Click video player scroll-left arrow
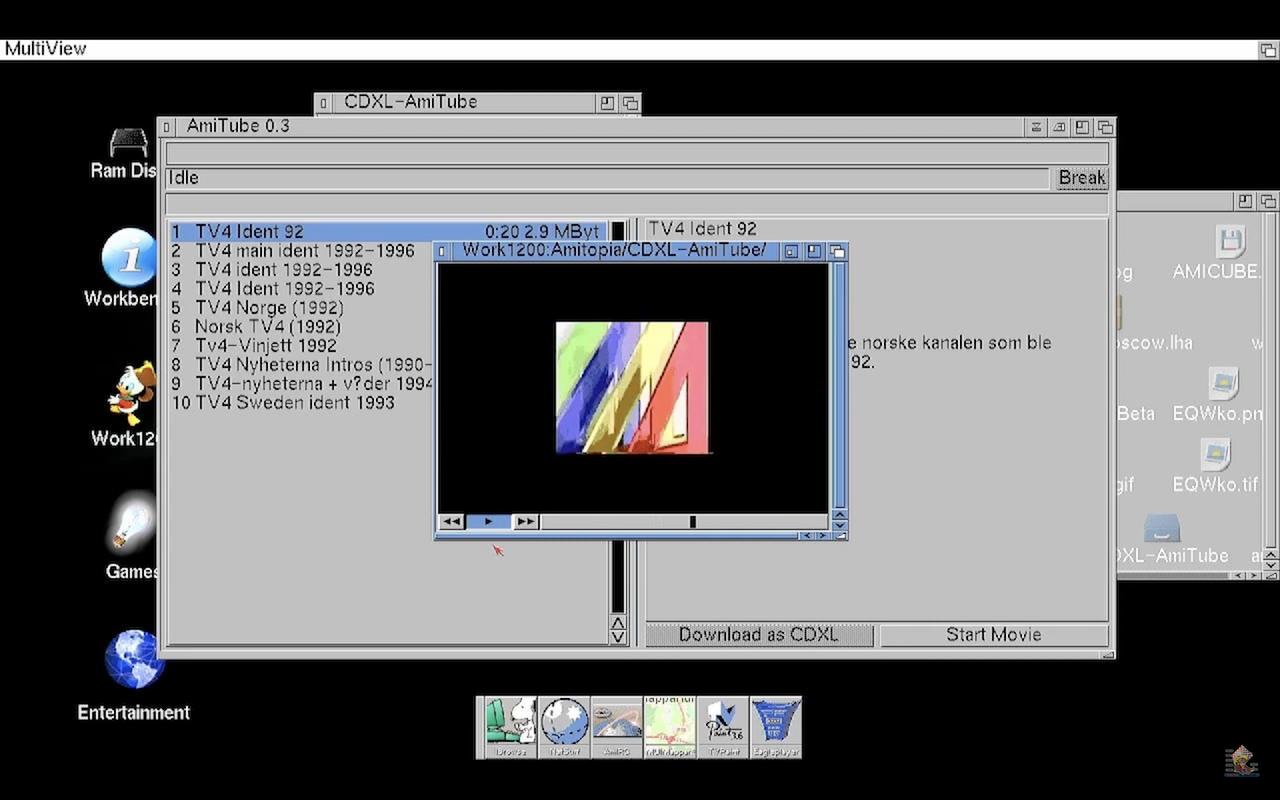Screen dimensions: 1280x800 click(x=807, y=536)
